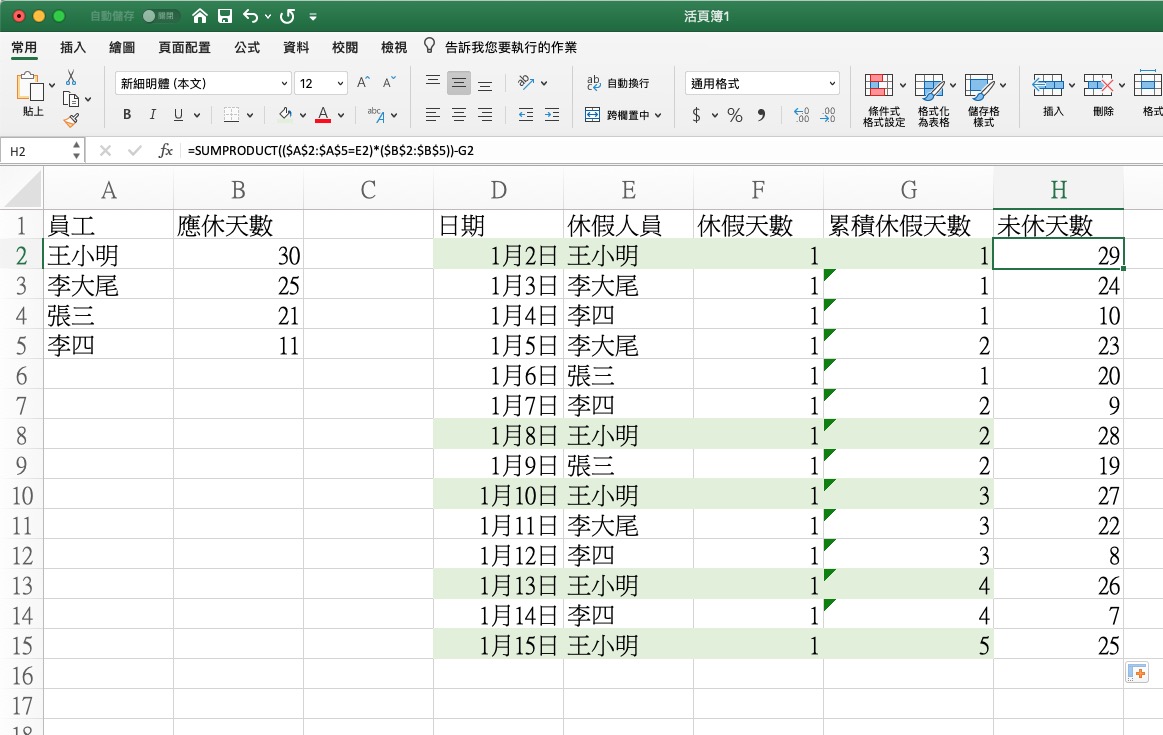Click the Increase Font Size icon

click(364, 83)
